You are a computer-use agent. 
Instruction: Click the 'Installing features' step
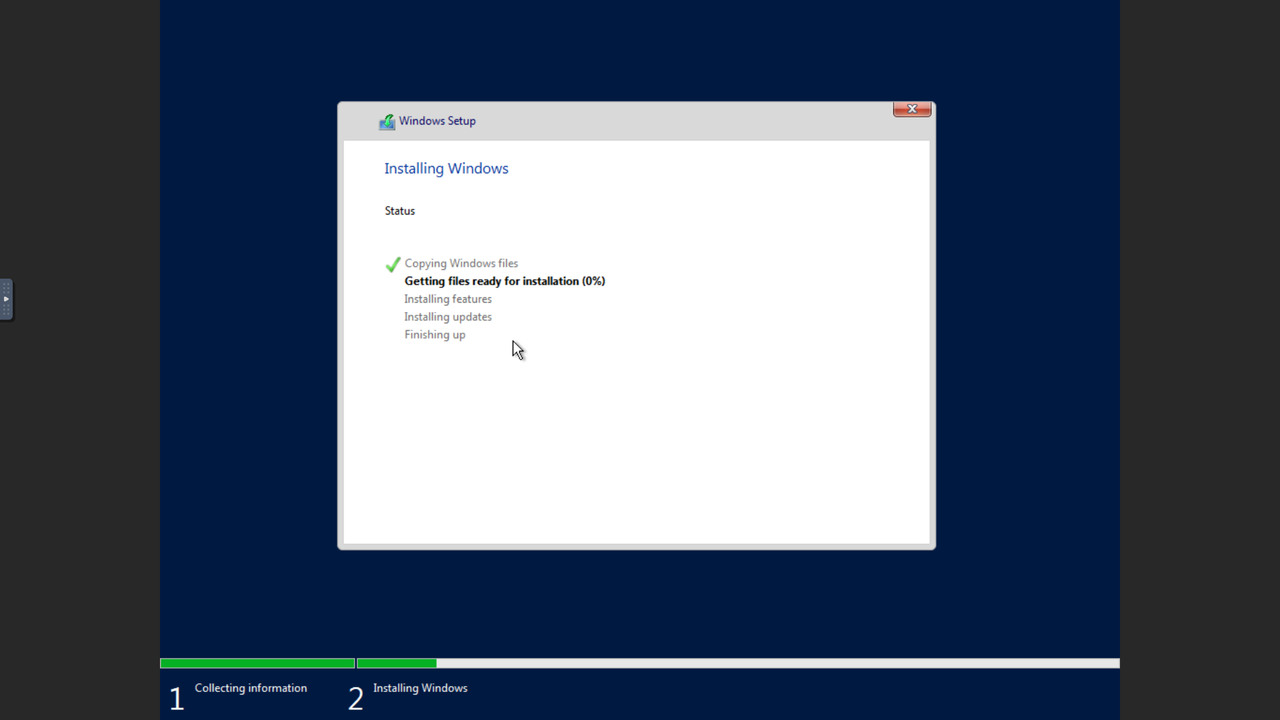pos(448,299)
